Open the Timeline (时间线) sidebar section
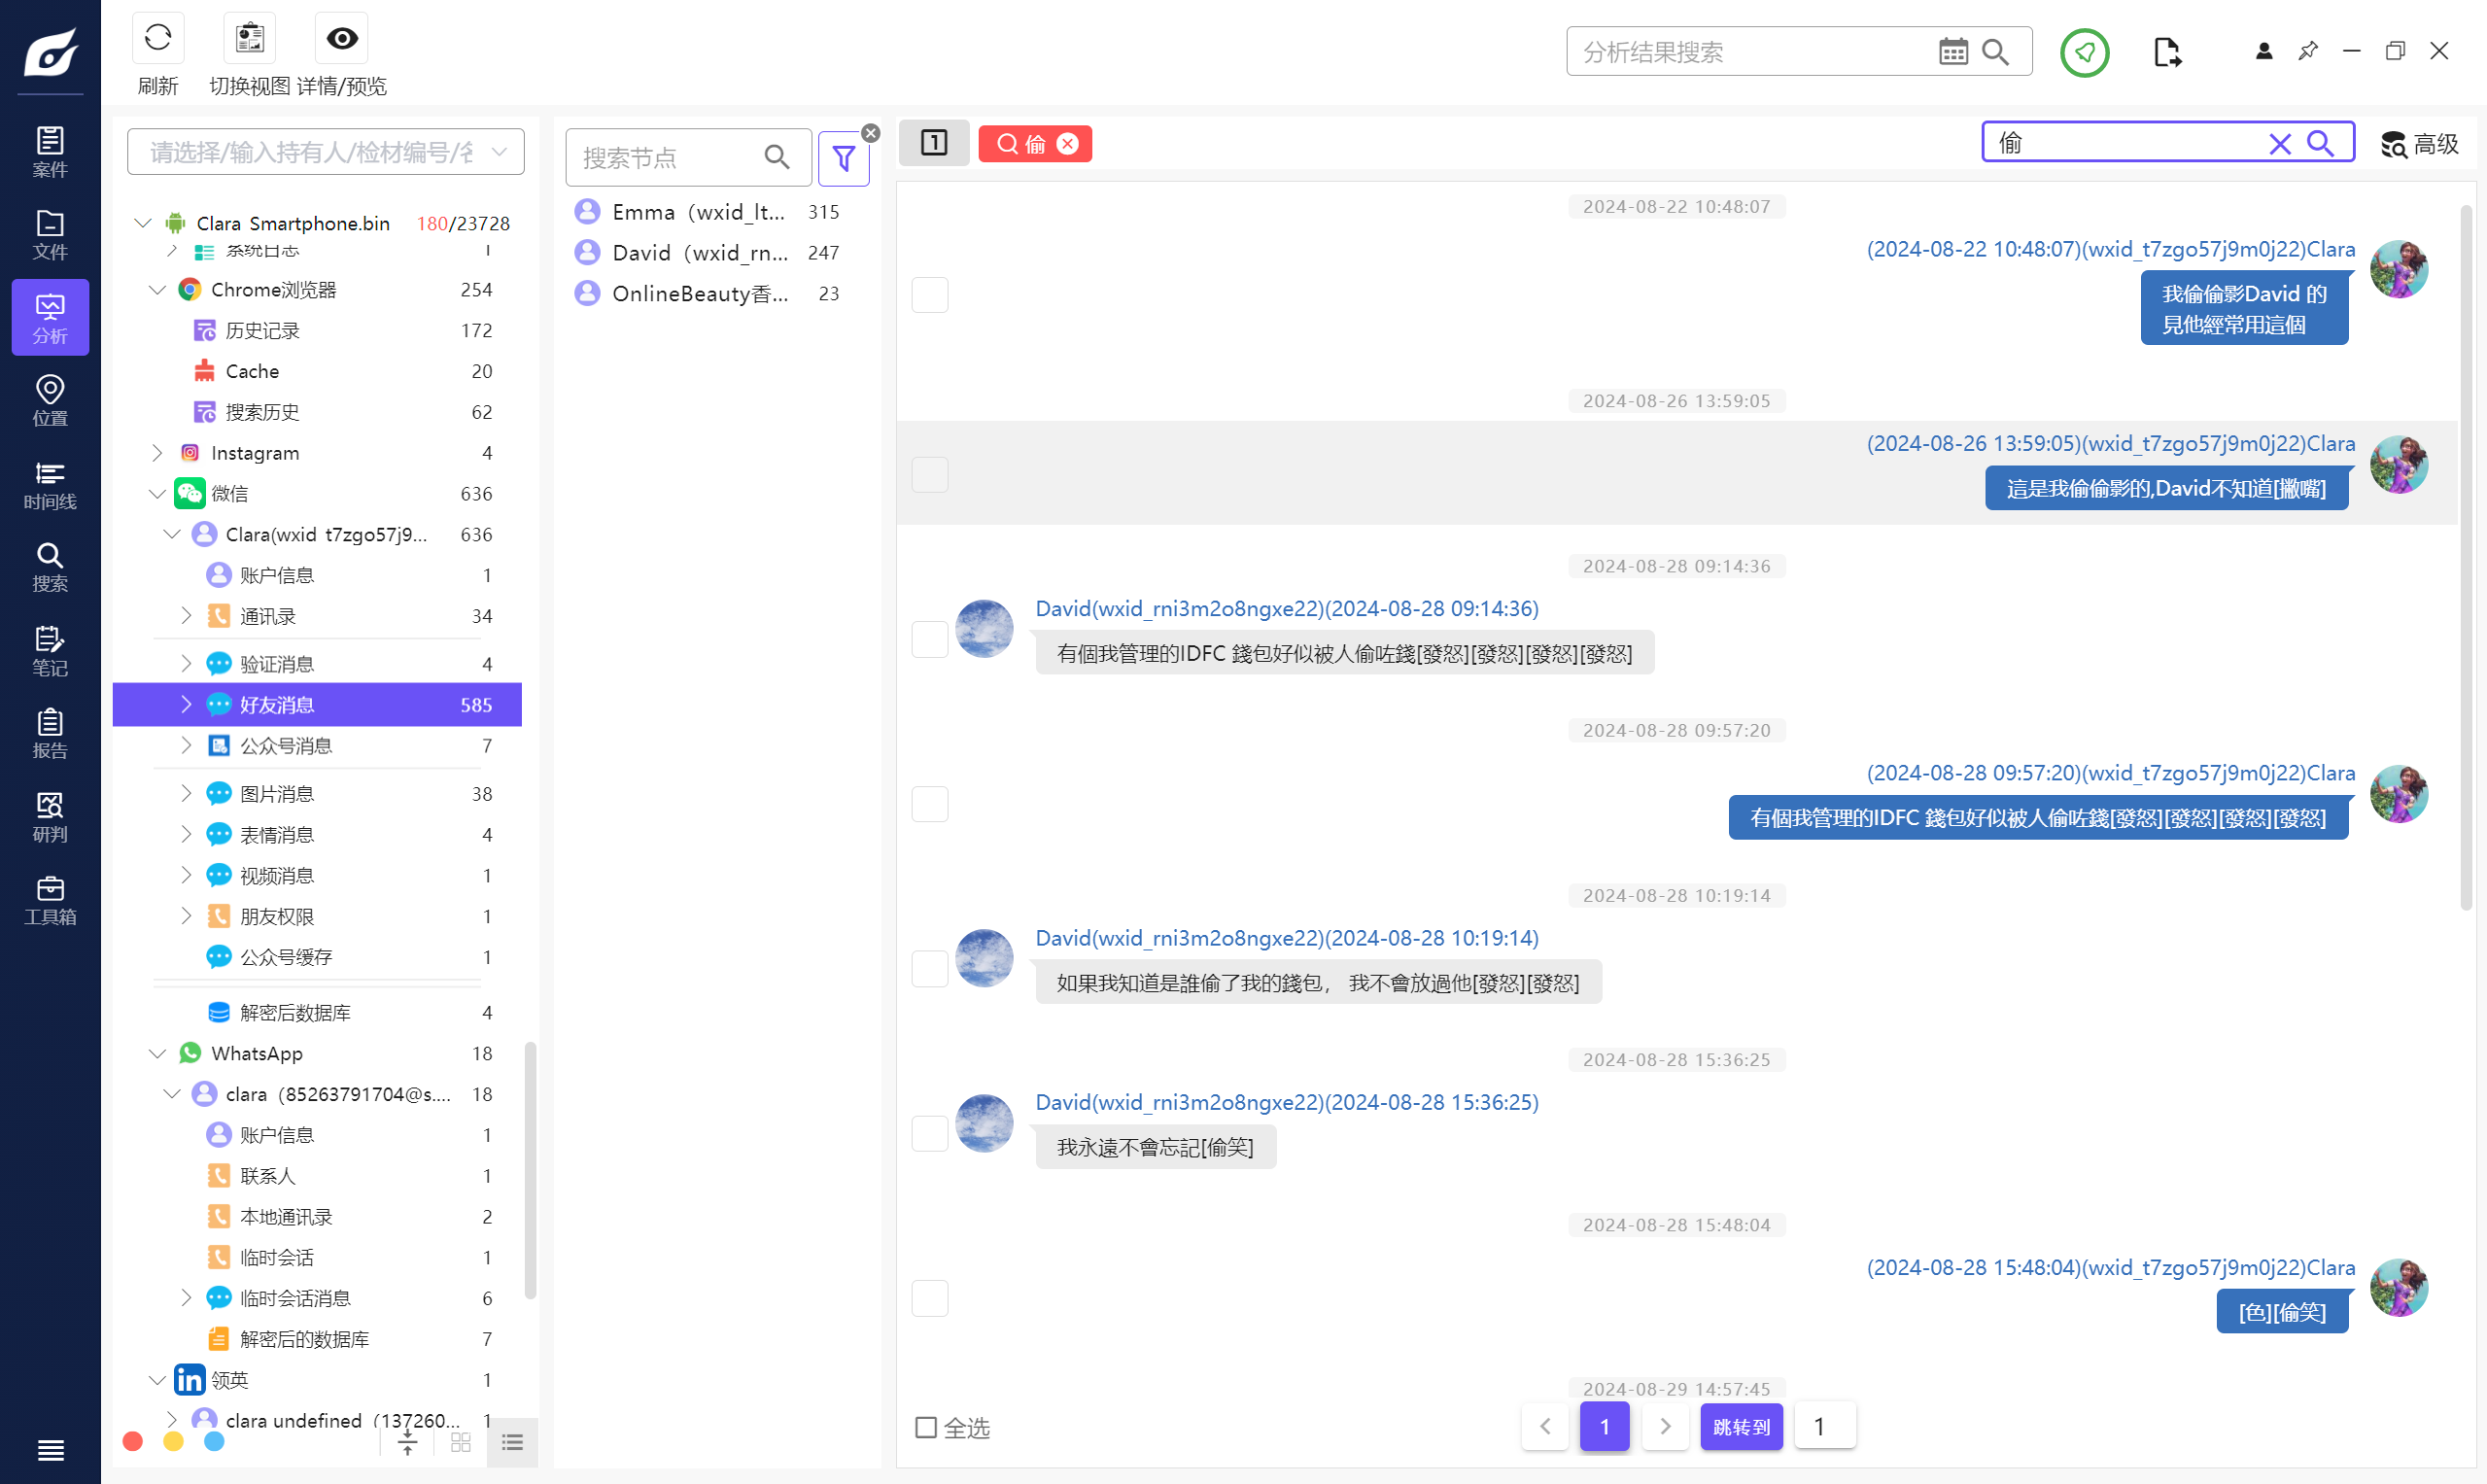The image size is (2487, 1484). [x=50, y=484]
